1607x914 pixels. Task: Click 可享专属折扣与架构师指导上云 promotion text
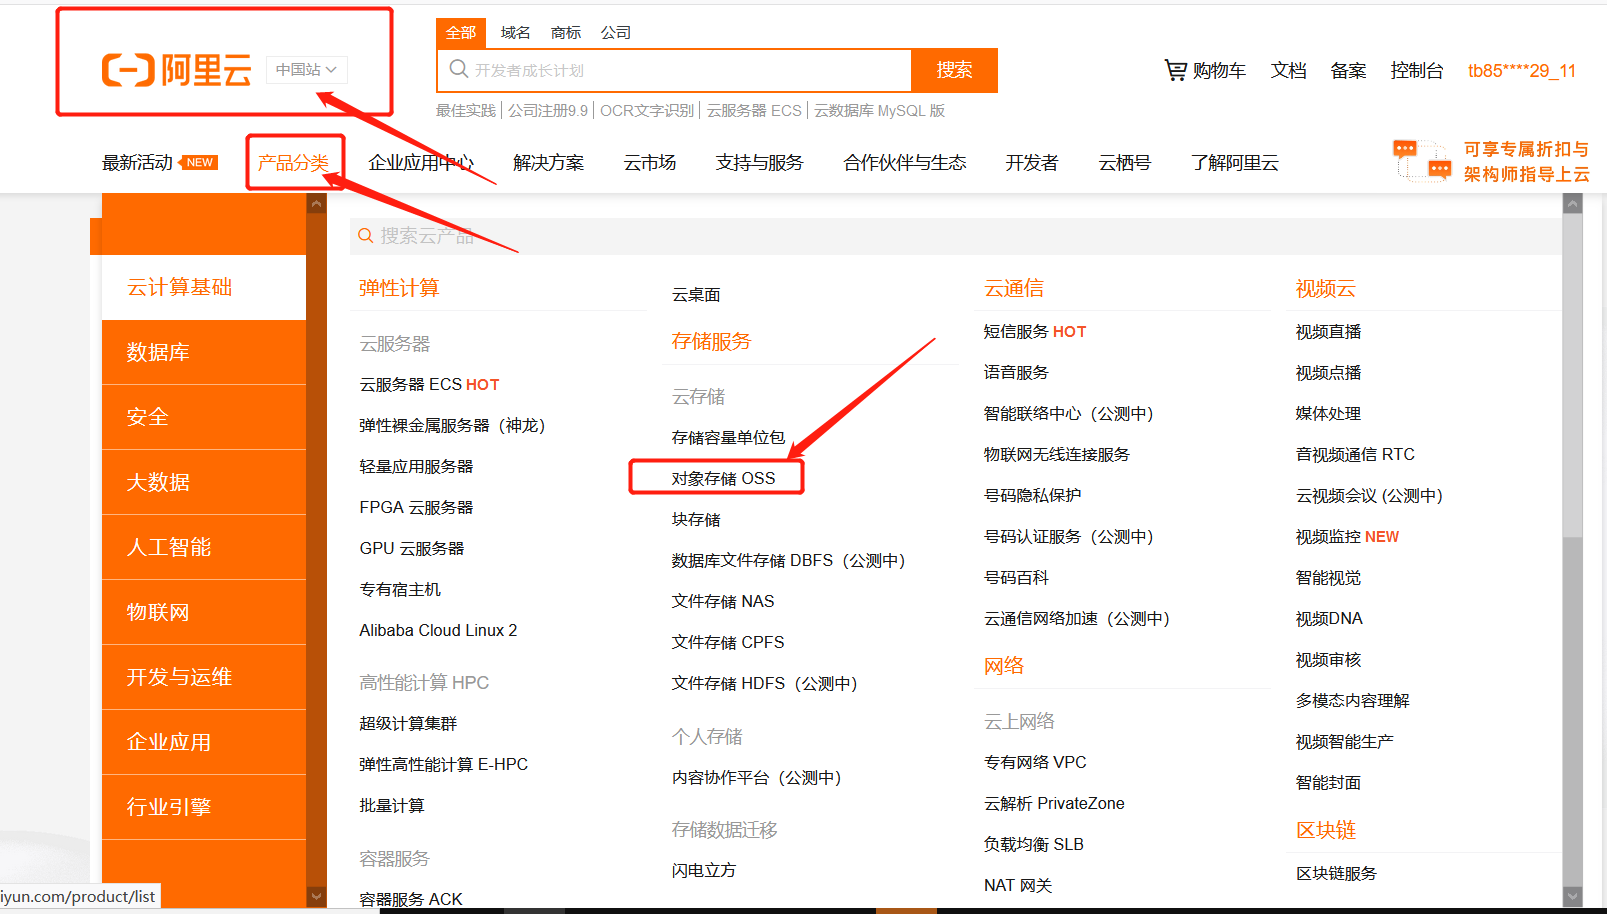point(1526,161)
